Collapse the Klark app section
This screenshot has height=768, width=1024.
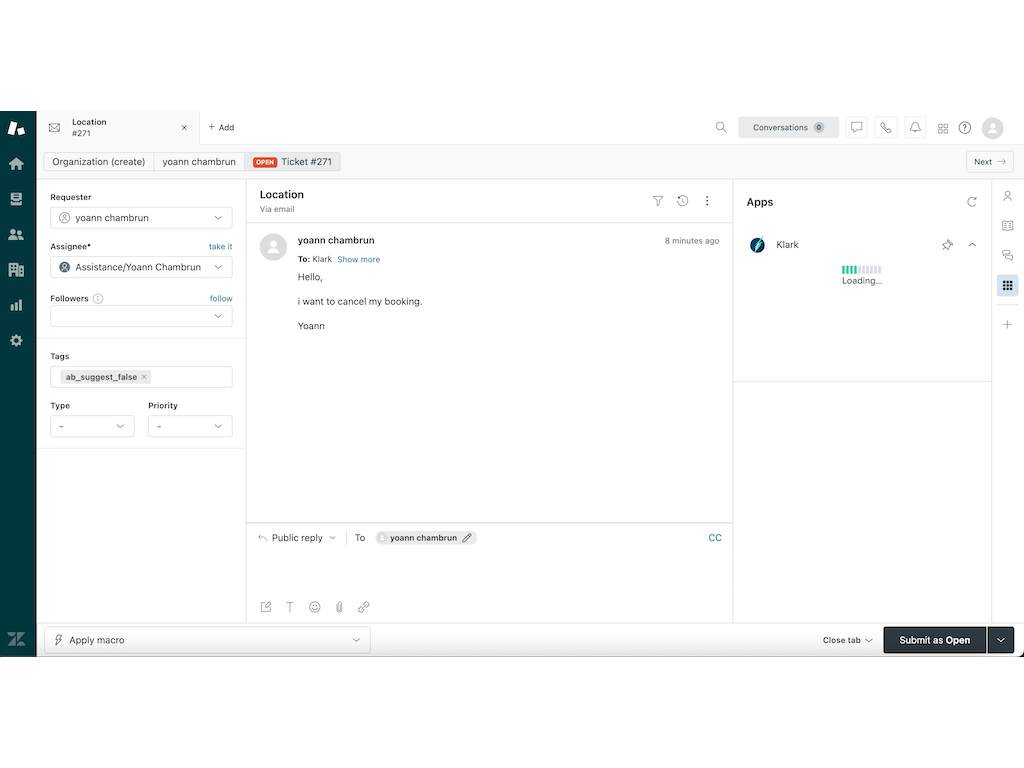(x=971, y=244)
